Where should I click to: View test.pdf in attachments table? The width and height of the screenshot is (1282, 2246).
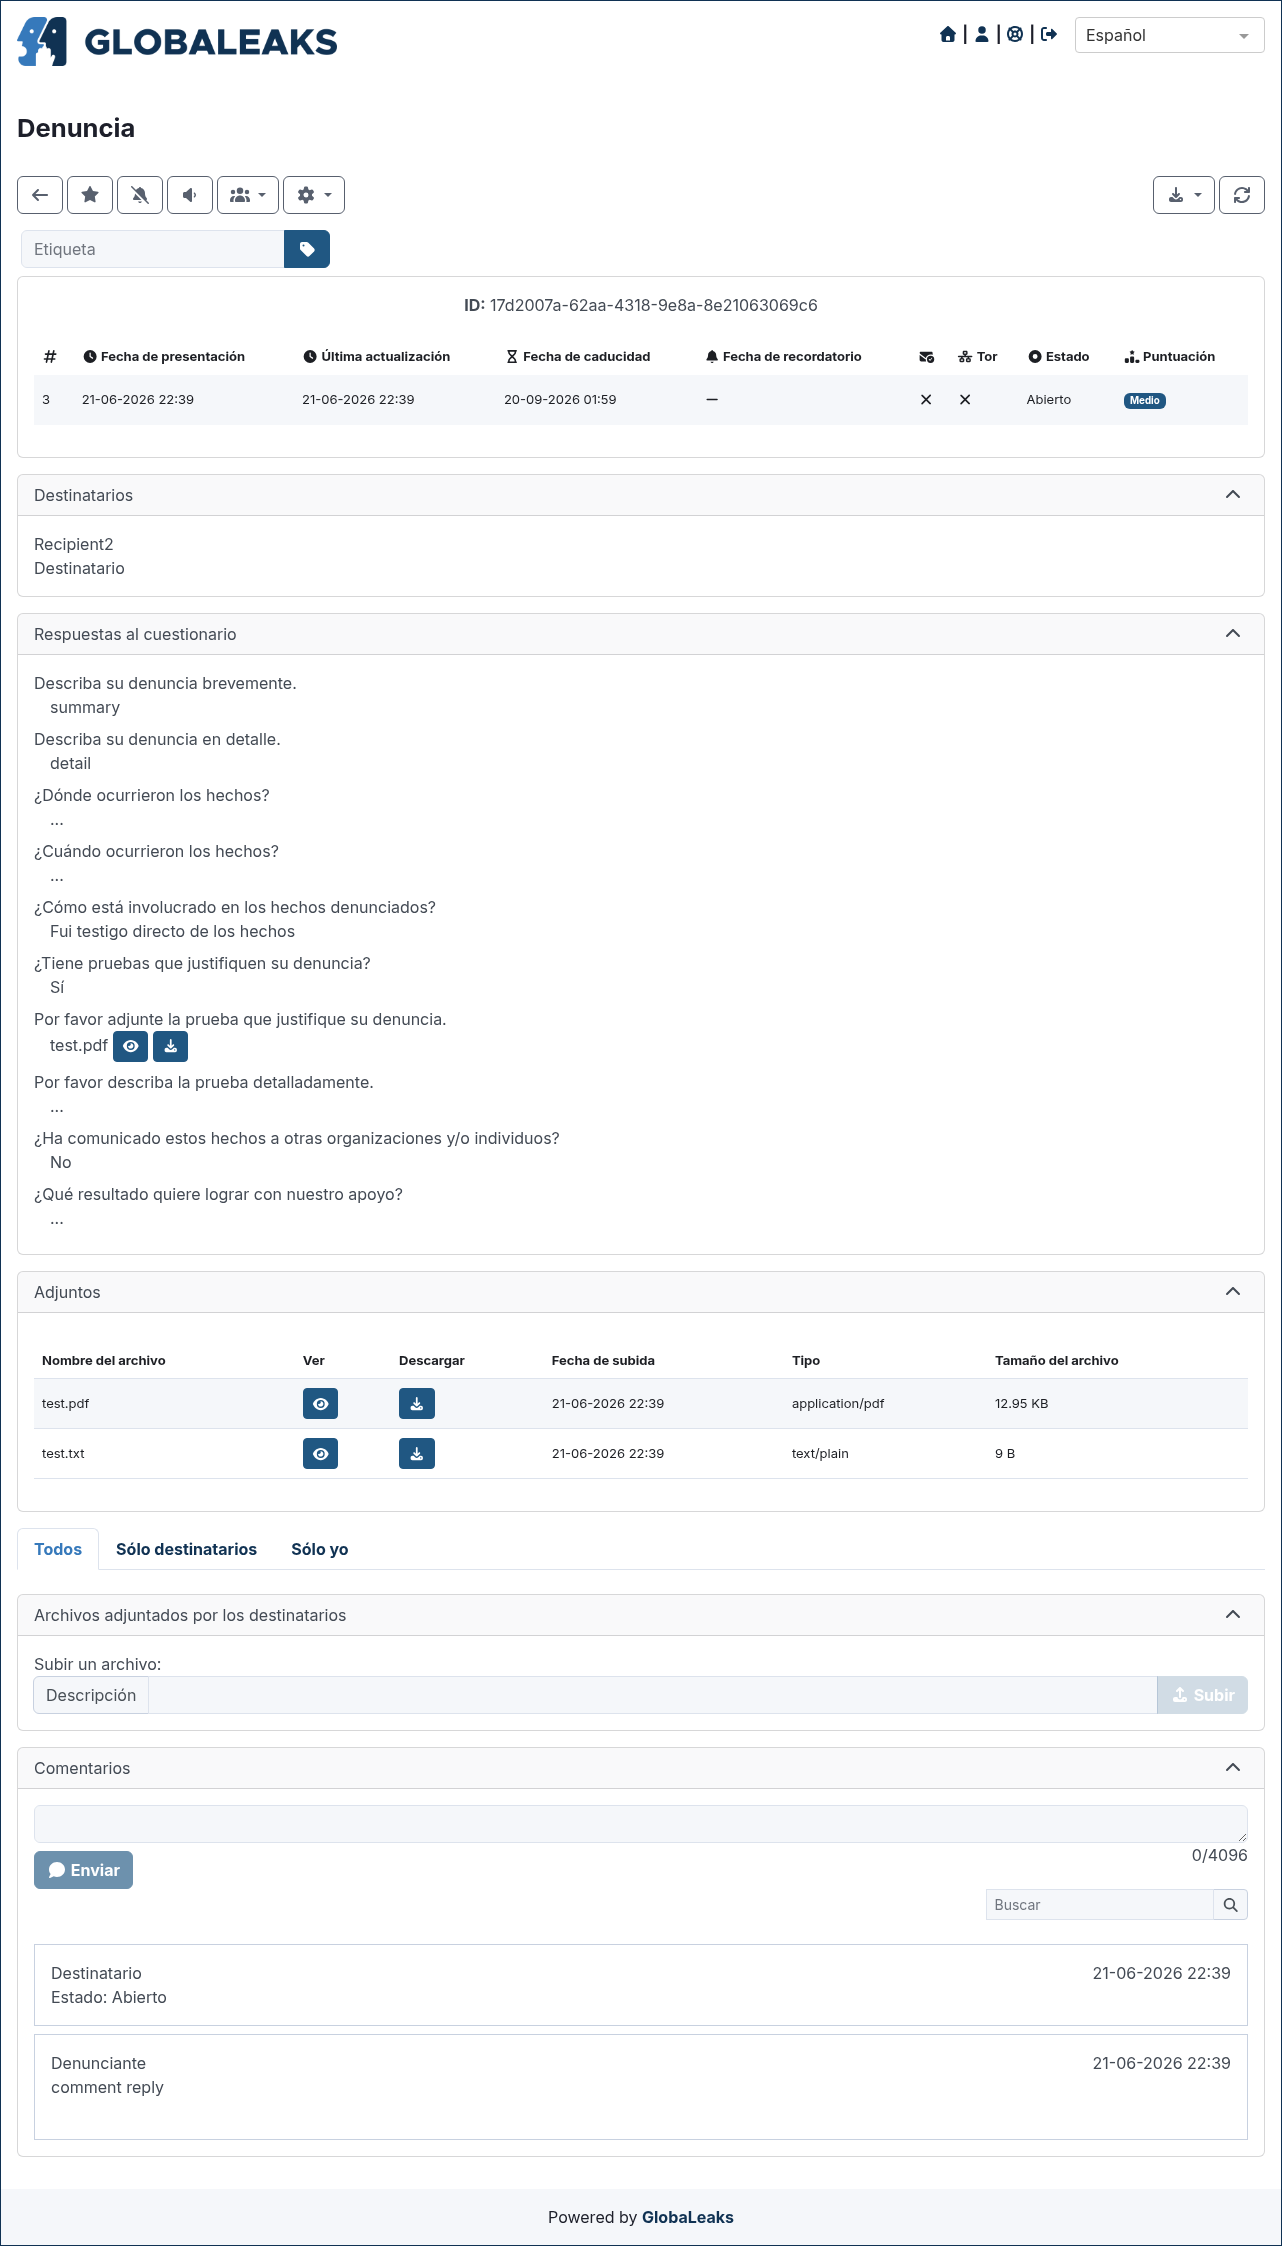tap(320, 1404)
